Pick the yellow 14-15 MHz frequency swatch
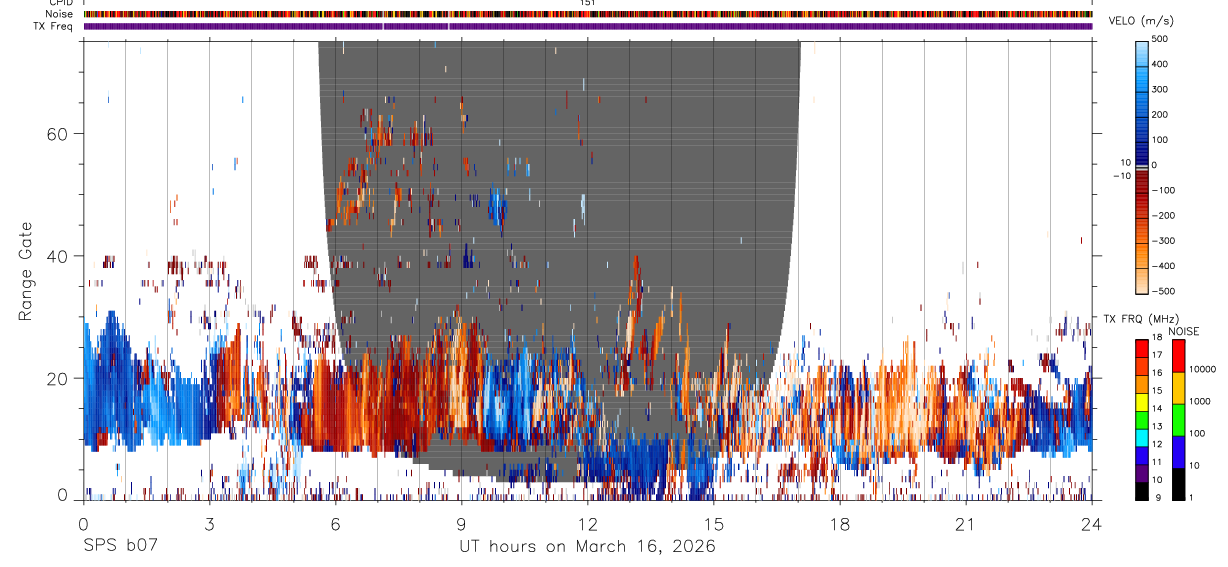The image size is (1228, 567). [1142, 400]
